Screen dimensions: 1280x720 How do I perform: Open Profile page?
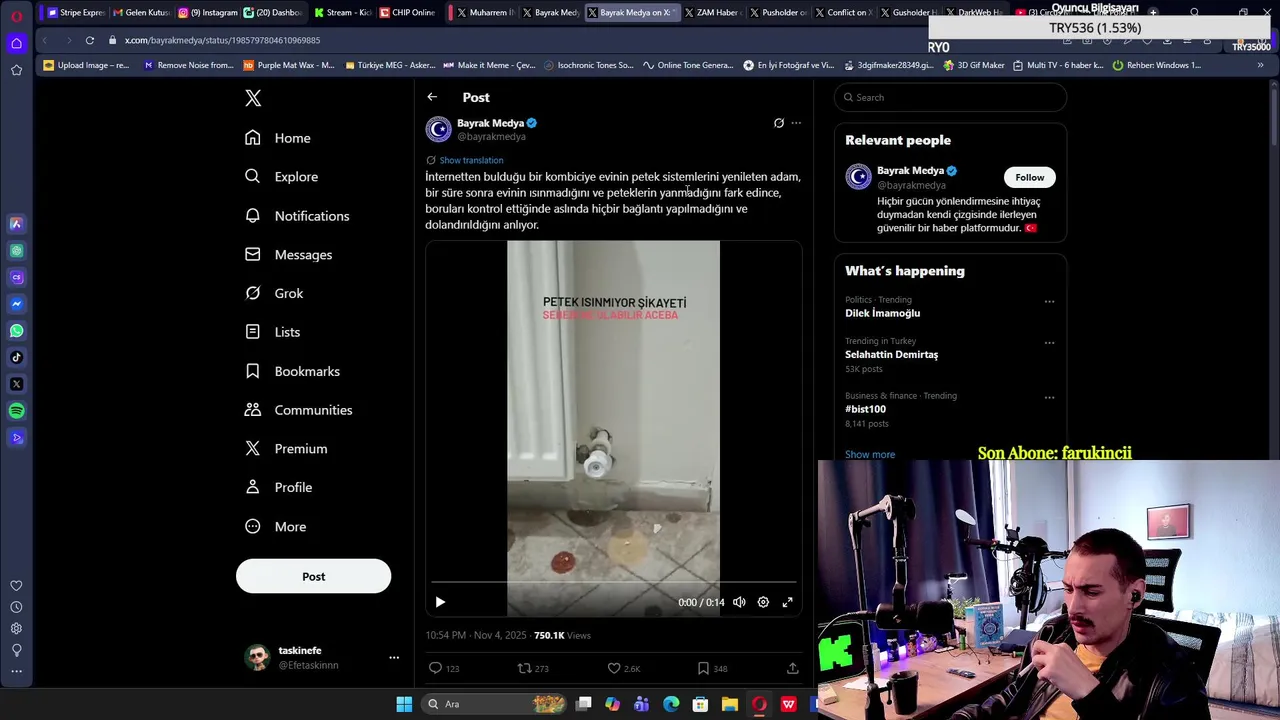278,487
